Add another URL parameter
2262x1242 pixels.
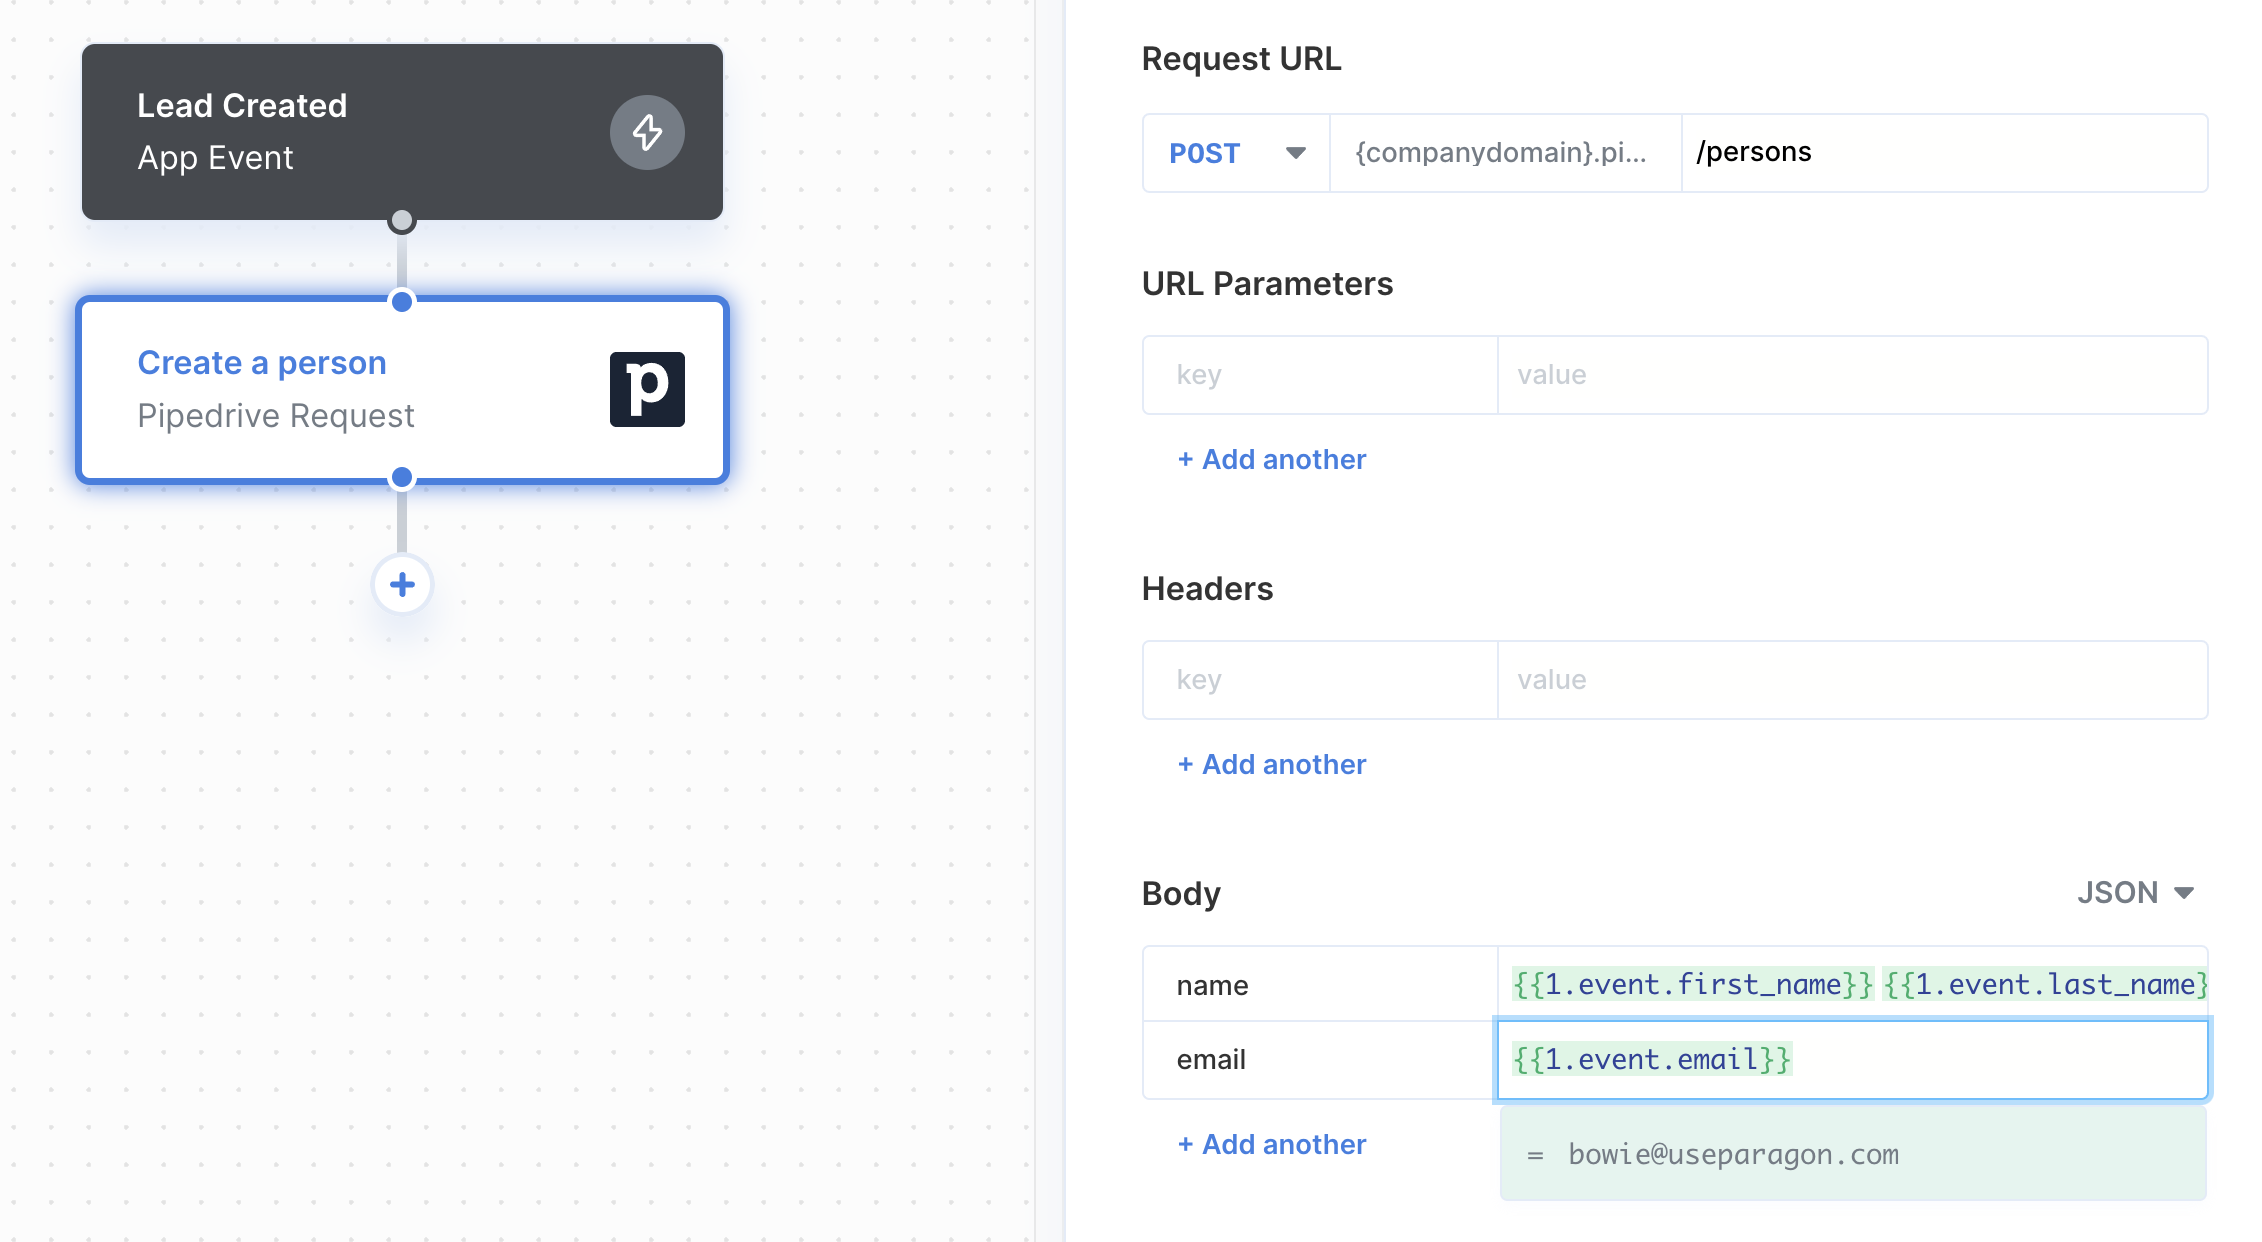[1271, 460]
